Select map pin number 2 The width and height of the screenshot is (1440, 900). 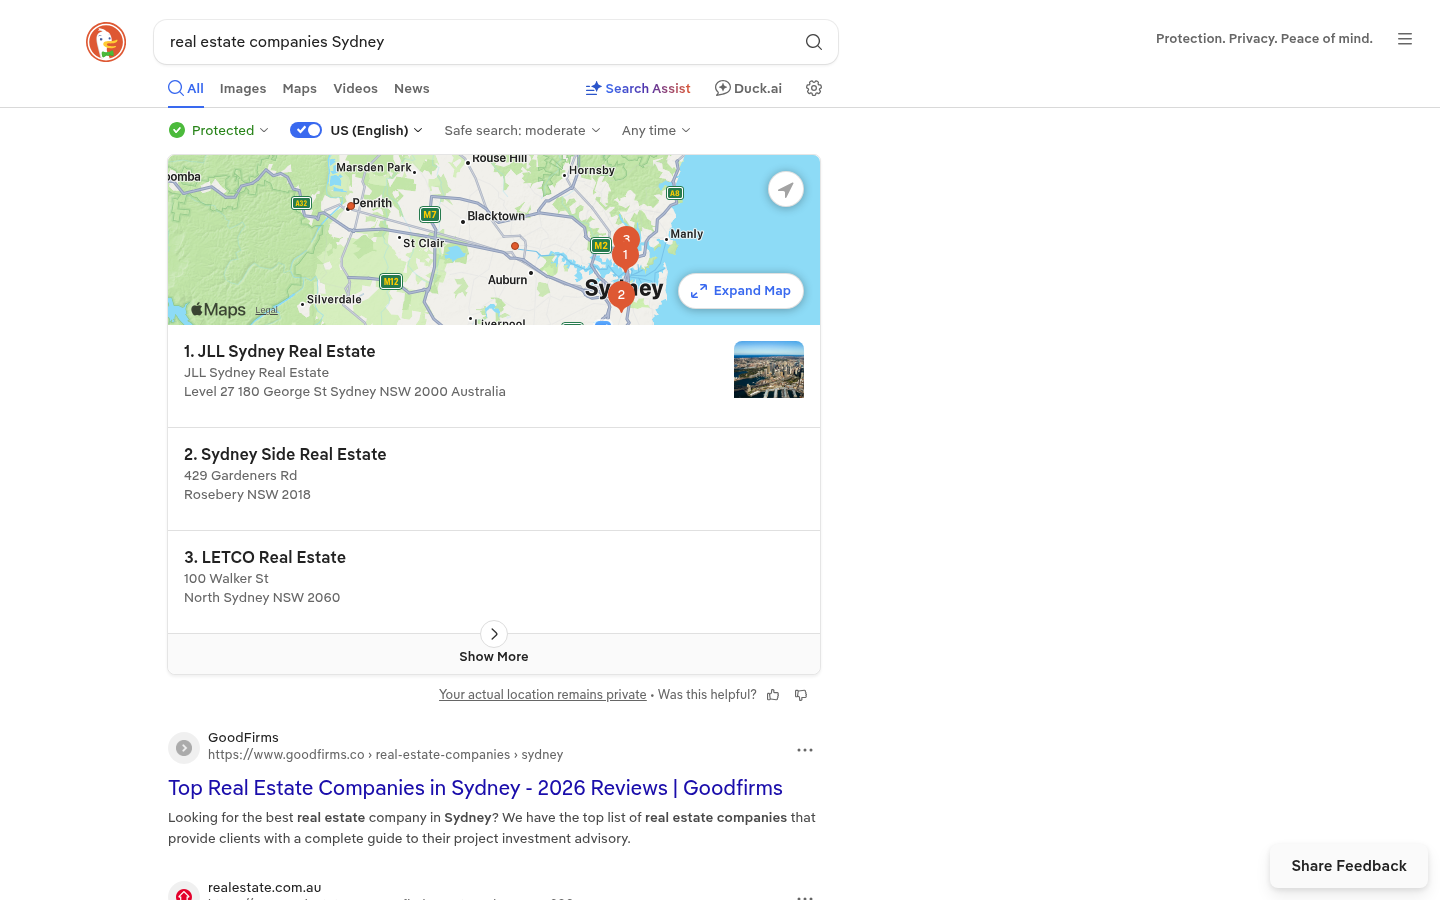click(621, 296)
